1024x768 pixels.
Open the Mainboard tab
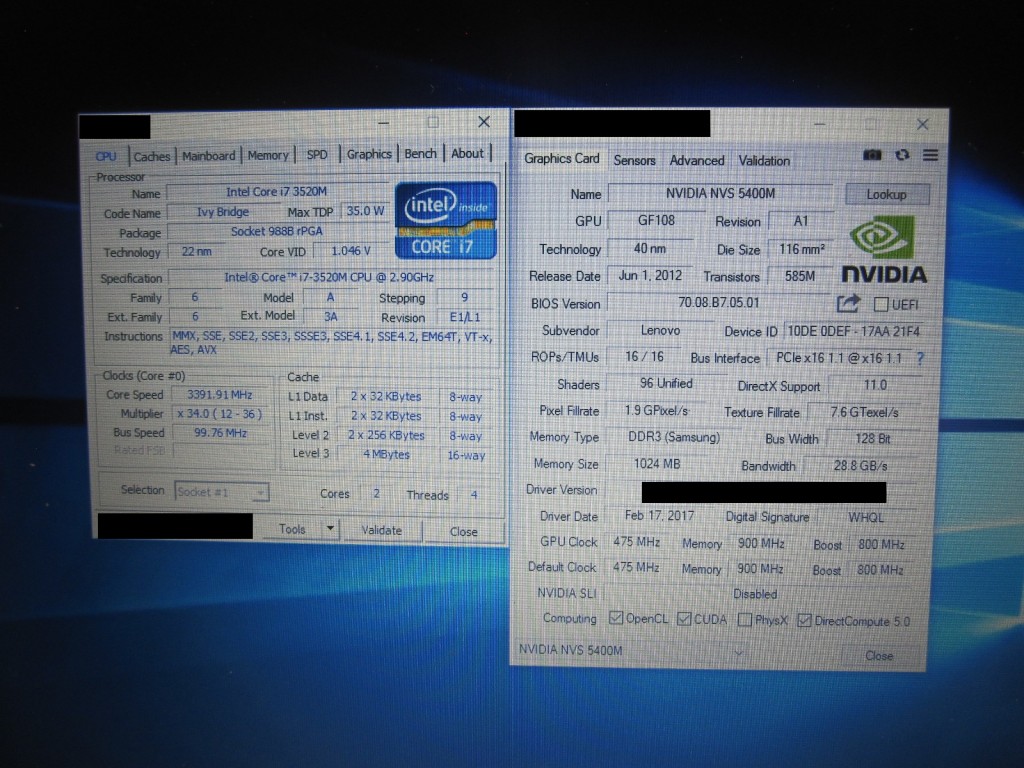pyautogui.click(x=208, y=156)
